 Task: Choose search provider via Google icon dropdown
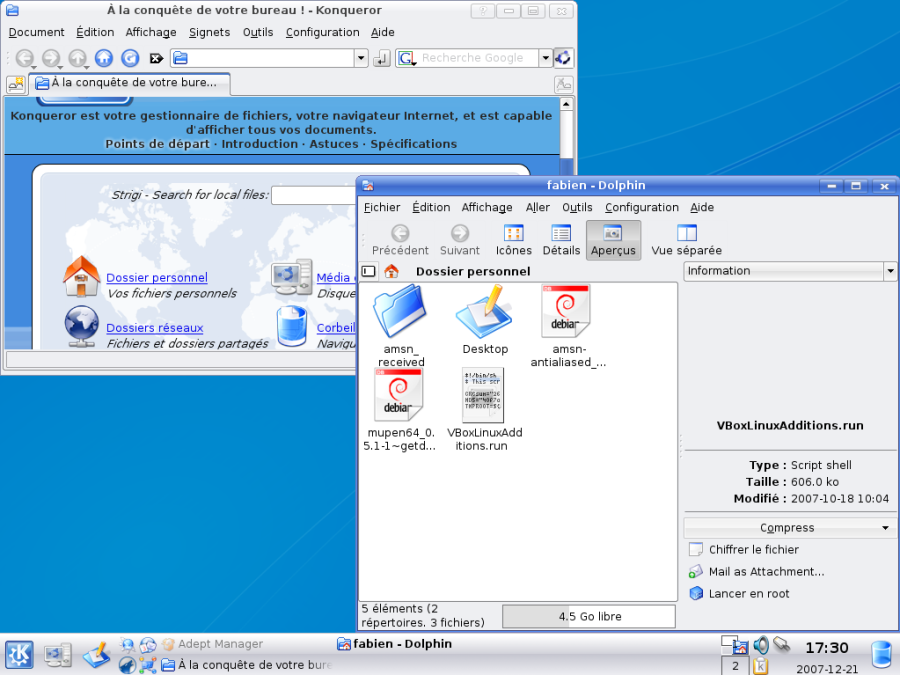coord(408,58)
